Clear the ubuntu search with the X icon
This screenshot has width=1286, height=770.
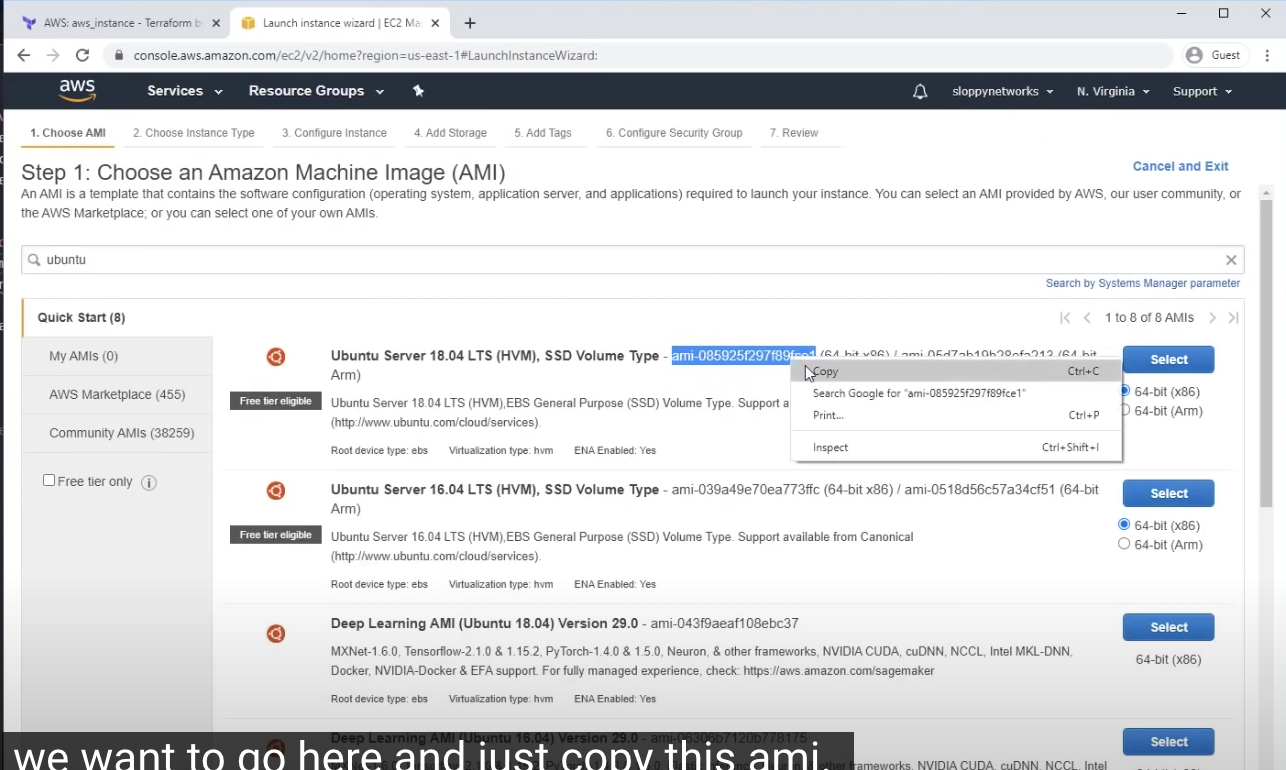point(1231,259)
